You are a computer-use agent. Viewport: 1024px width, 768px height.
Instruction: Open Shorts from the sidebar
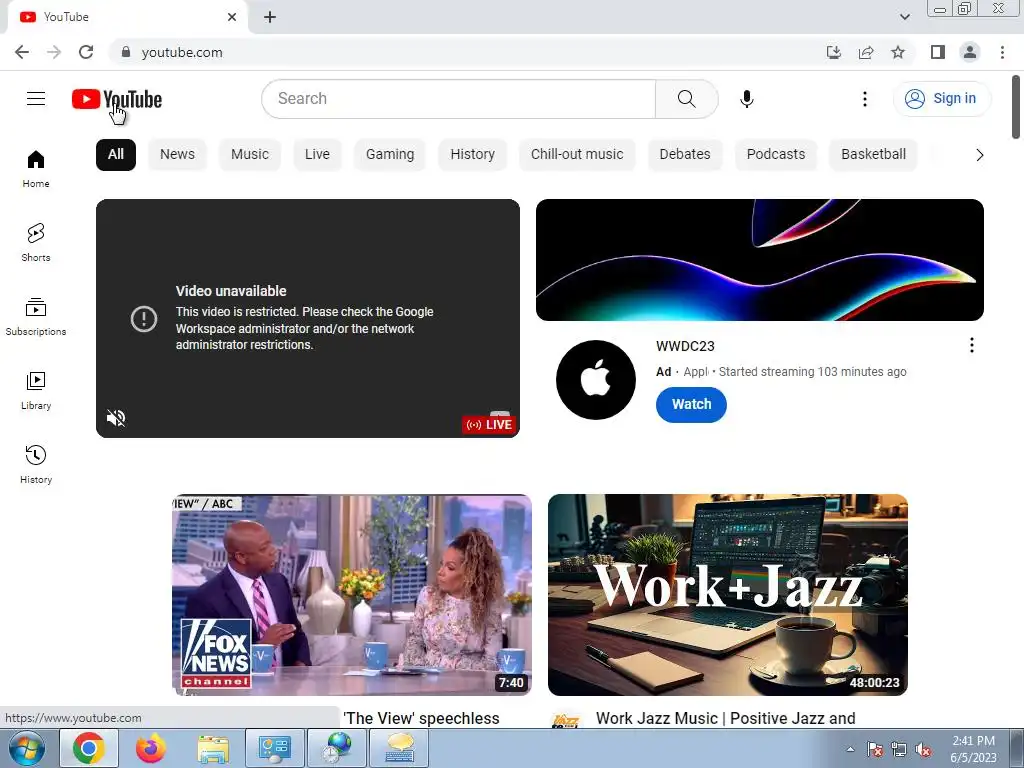pos(36,243)
